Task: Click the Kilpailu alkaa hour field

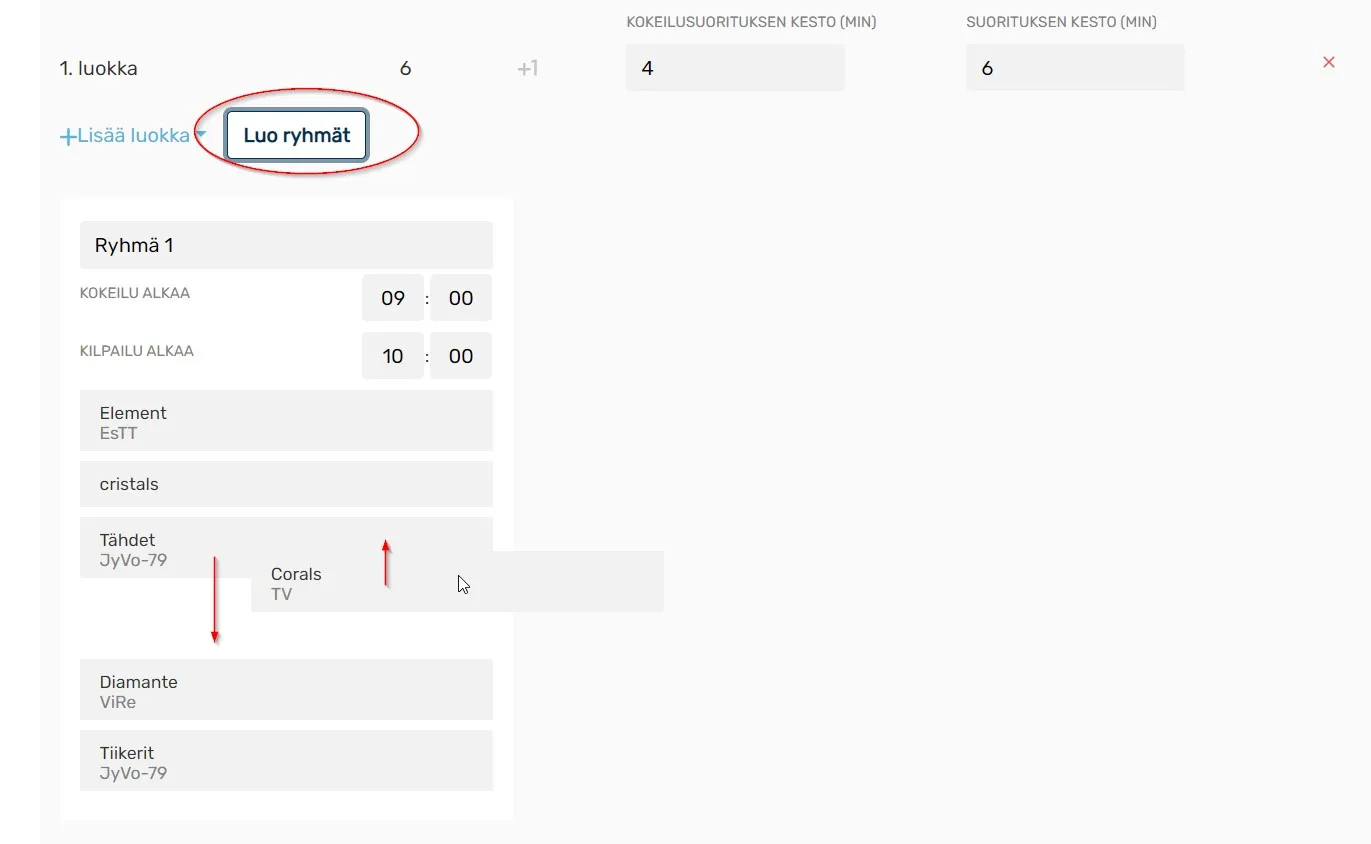Action: [x=393, y=356]
